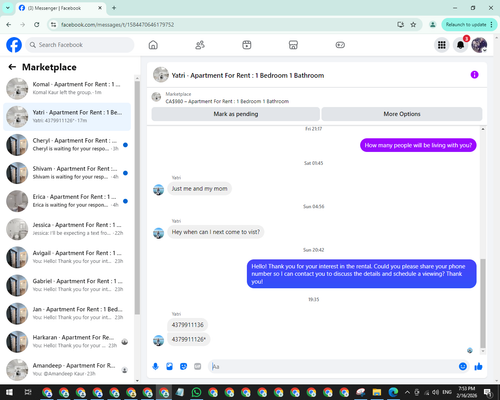
Task: Open Avigail apartment conversation
Action: pyautogui.click(x=67, y=257)
